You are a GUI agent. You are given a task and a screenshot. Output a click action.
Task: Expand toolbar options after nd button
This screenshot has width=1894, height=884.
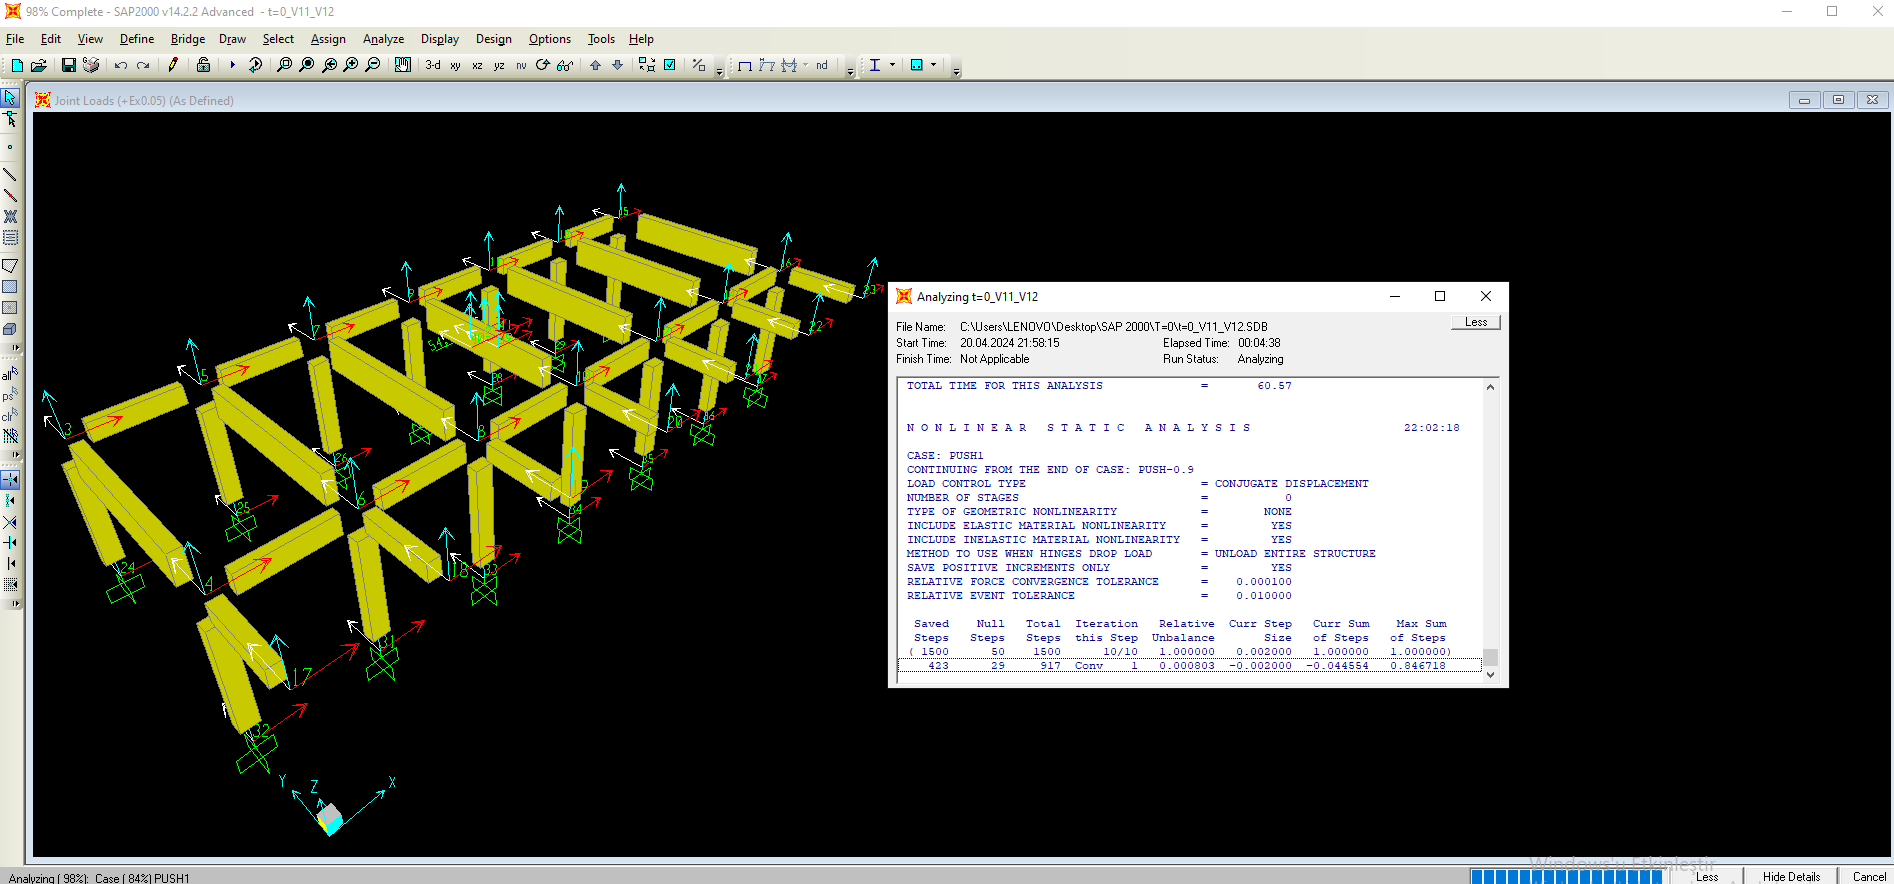(x=851, y=70)
